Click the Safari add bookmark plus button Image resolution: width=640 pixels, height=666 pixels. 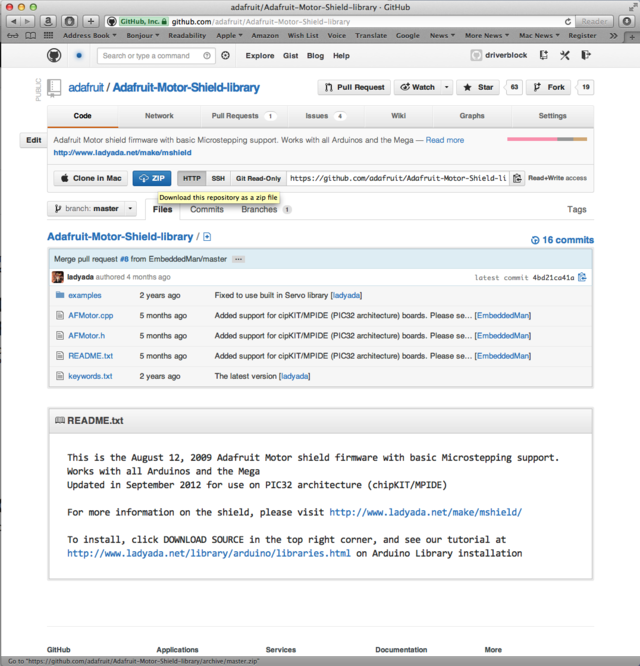click(91, 21)
